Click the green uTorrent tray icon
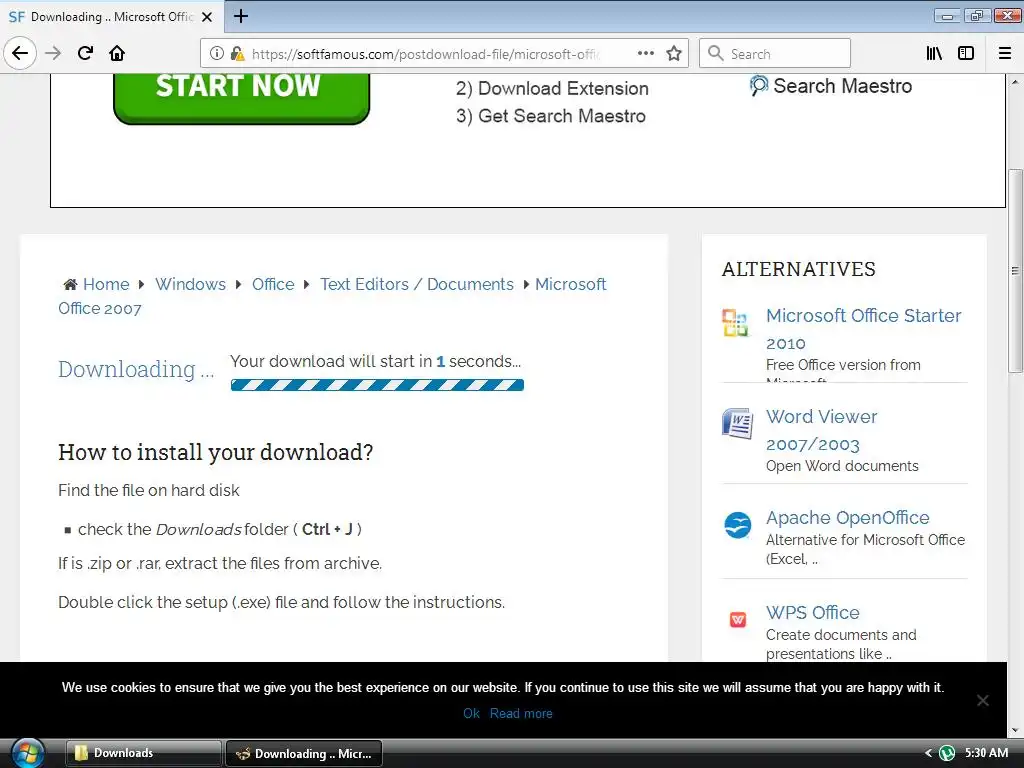Viewport: 1024px width, 768px height. [946, 753]
